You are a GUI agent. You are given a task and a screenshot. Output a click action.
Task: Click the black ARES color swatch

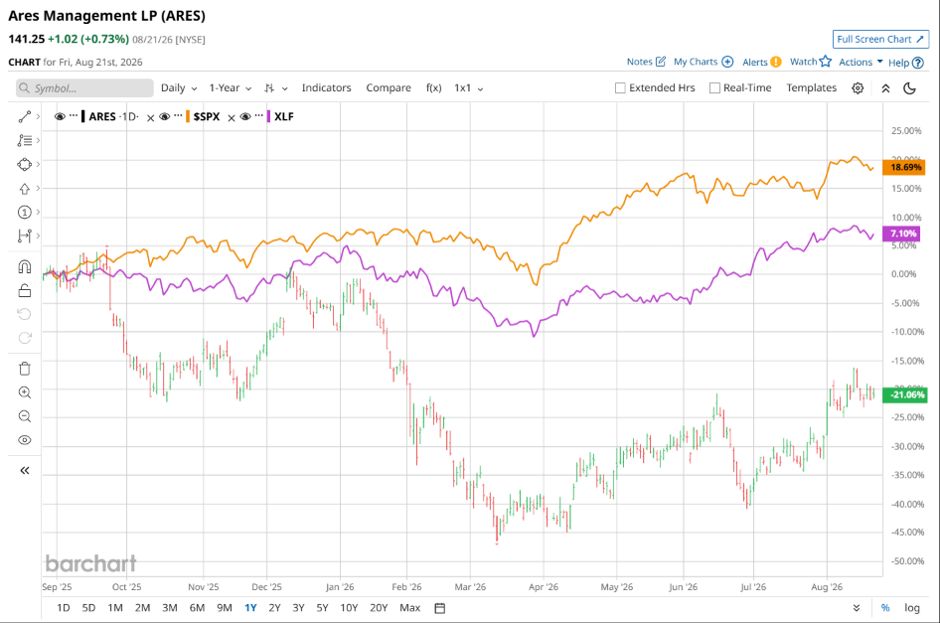[x=83, y=116]
